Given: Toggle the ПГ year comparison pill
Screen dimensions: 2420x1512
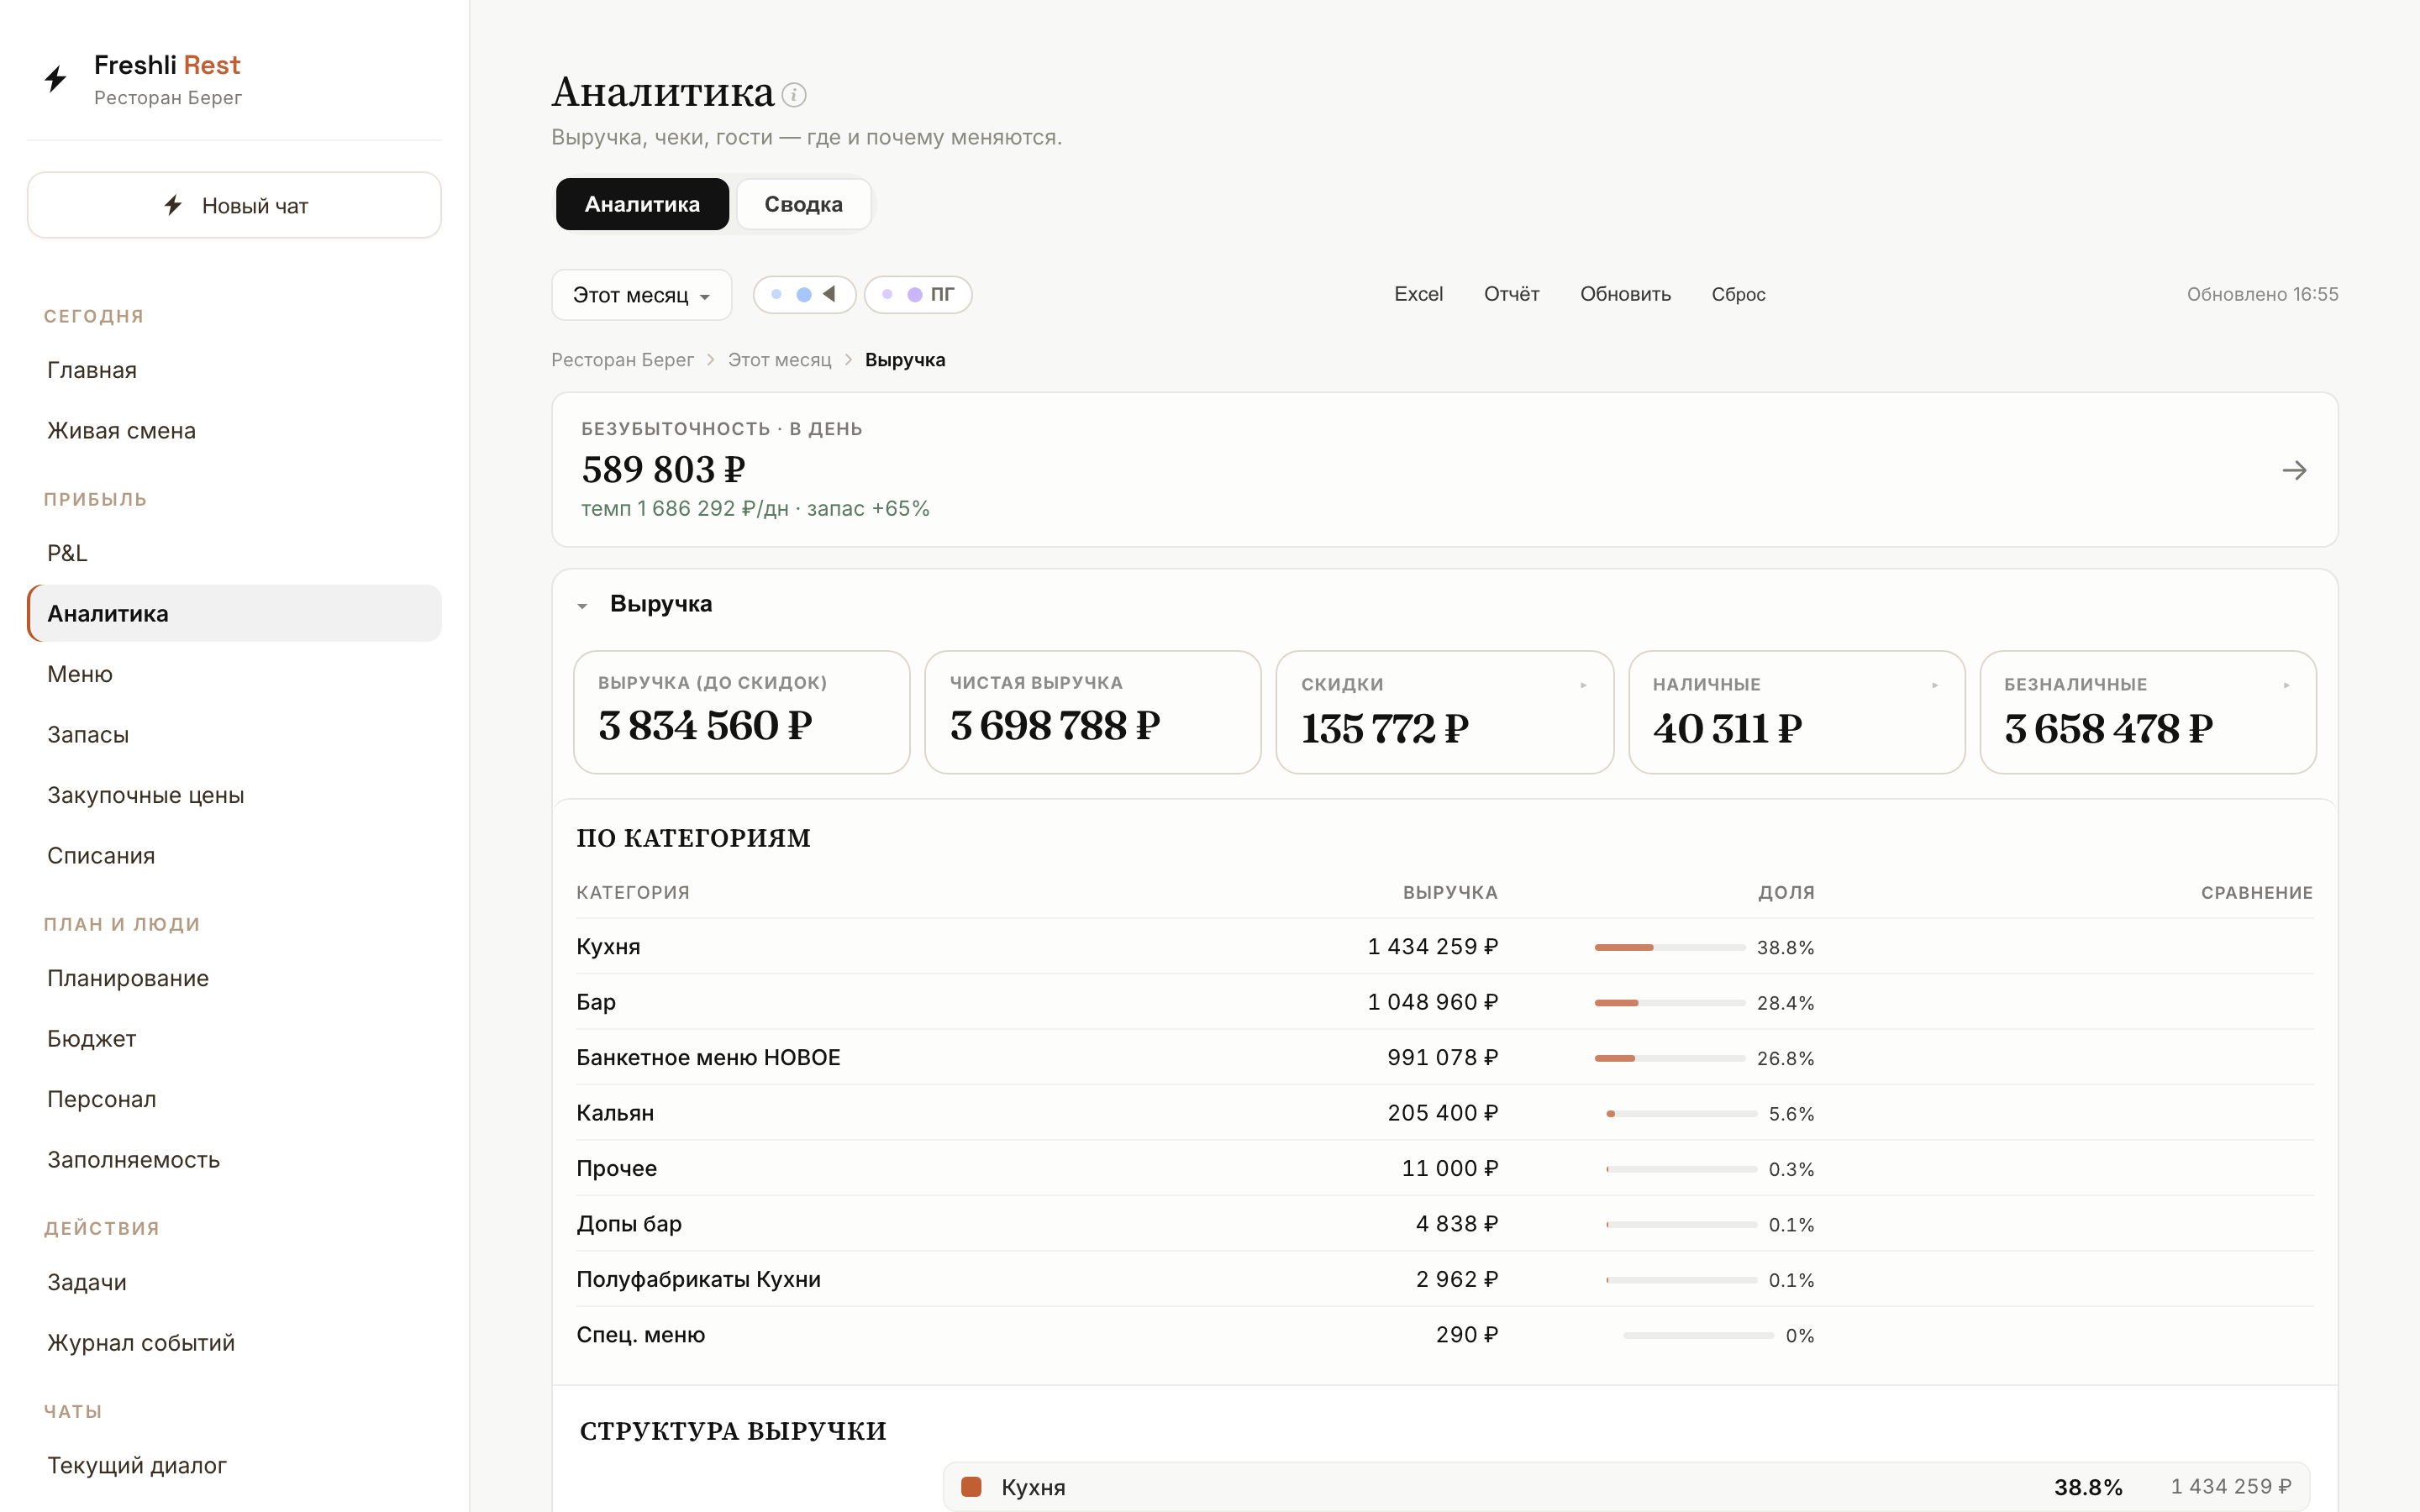Looking at the screenshot, I should 918,294.
